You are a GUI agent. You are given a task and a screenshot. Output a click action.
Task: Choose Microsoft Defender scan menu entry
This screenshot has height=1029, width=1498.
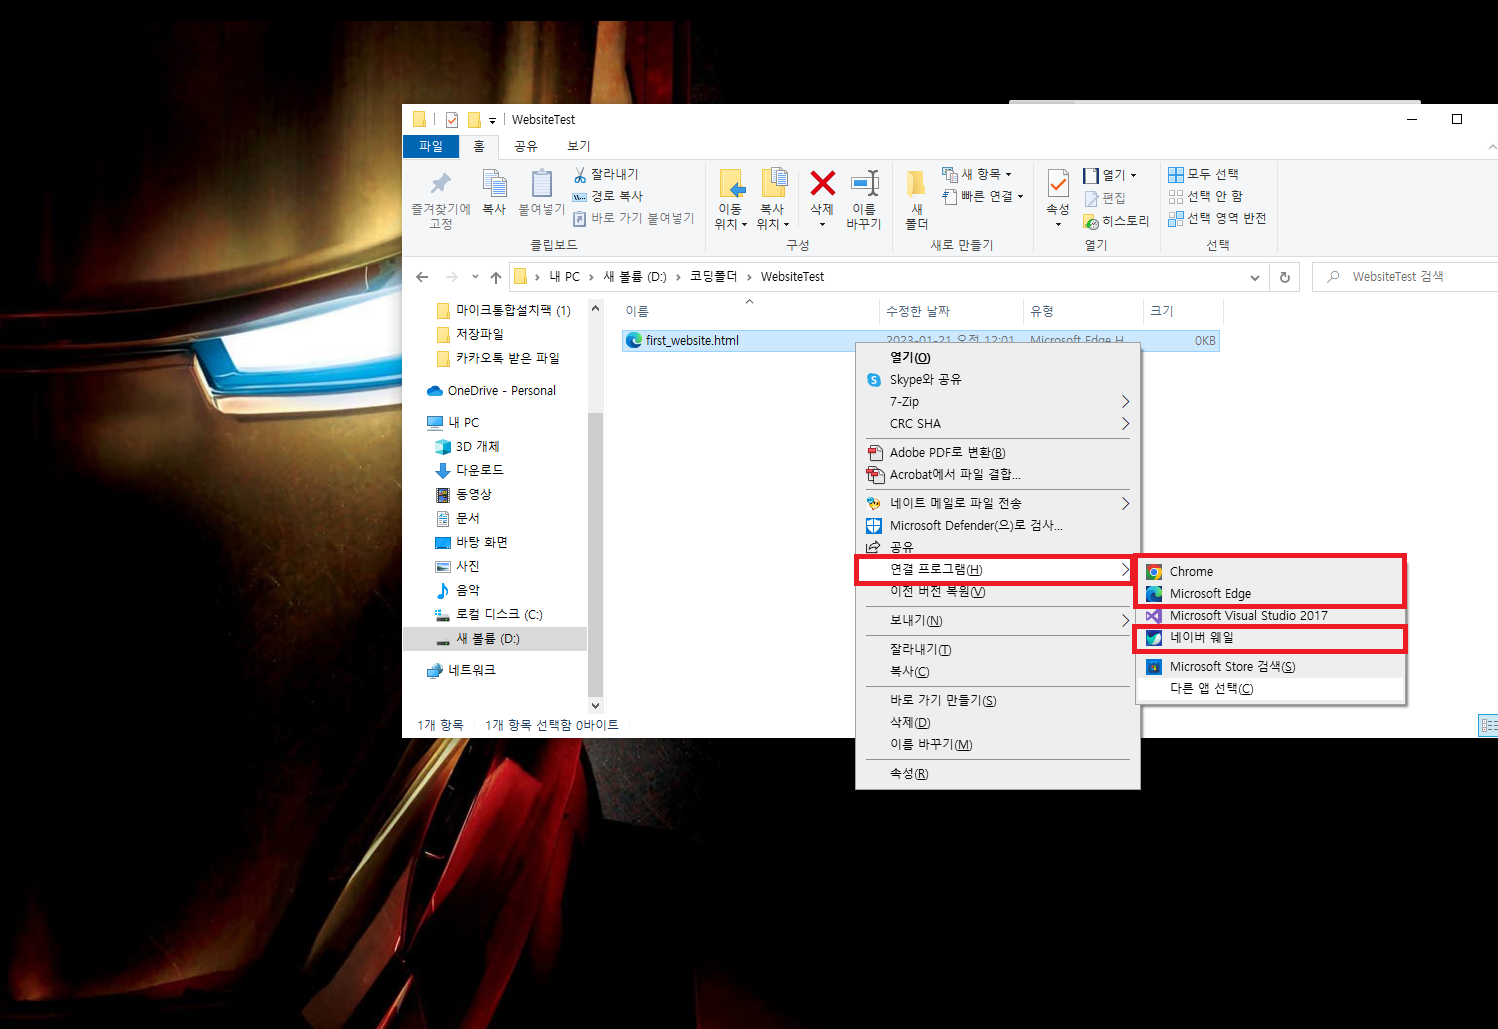coord(997,525)
